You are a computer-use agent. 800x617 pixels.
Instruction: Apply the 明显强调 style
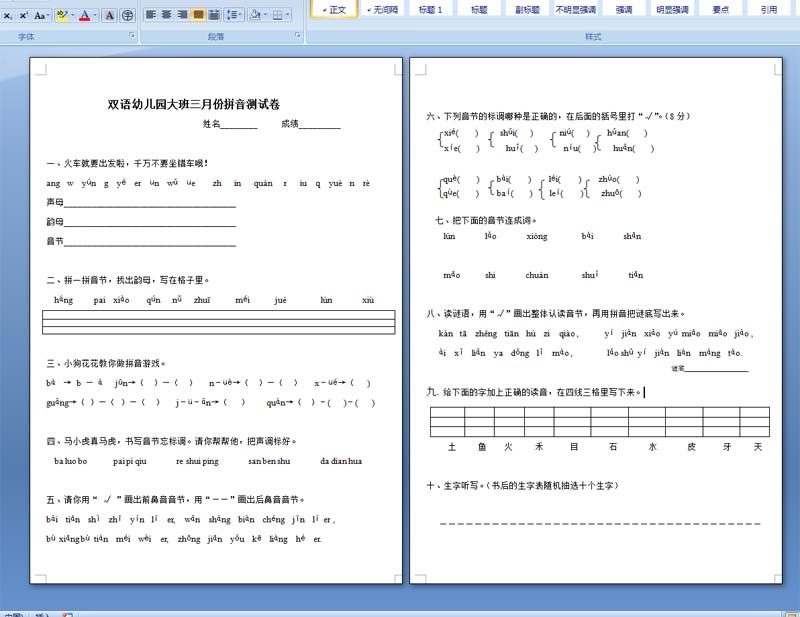(x=672, y=9)
